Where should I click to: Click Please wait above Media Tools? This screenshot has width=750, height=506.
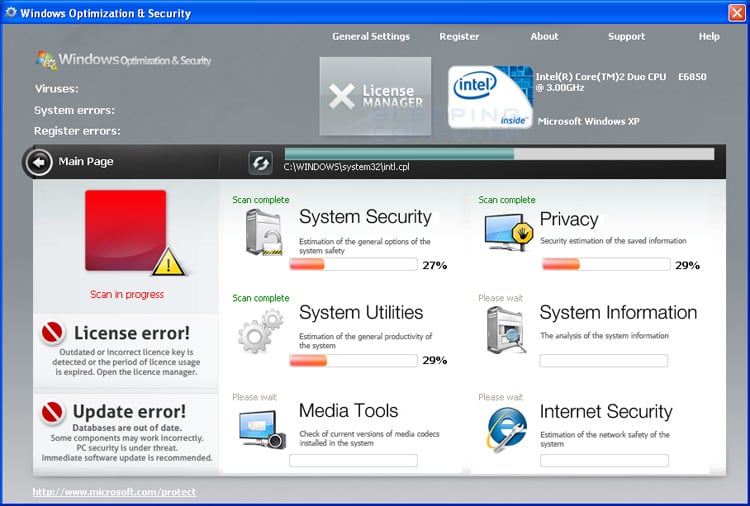[254, 397]
